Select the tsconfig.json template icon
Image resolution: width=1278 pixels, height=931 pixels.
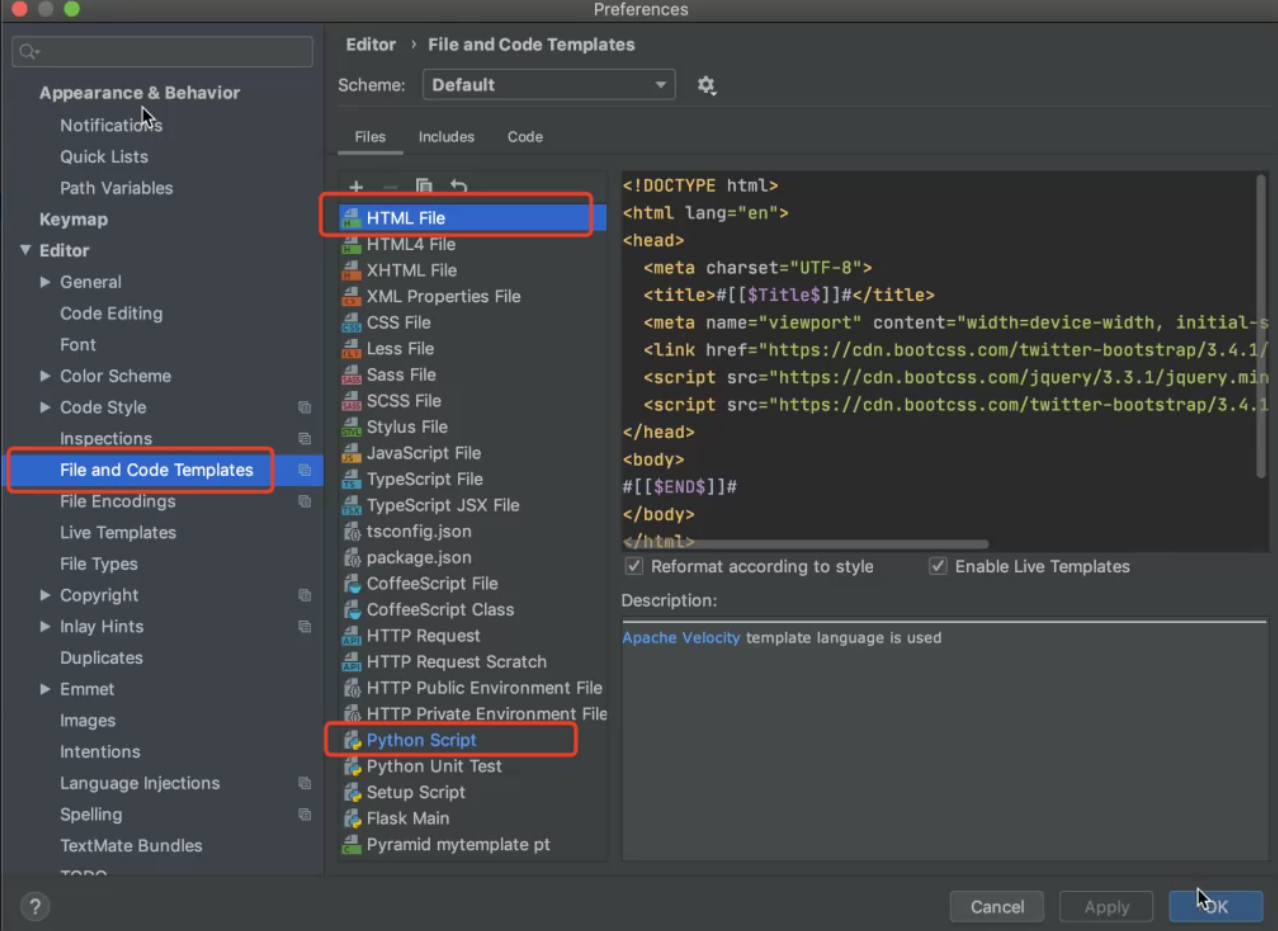click(351, 531)
